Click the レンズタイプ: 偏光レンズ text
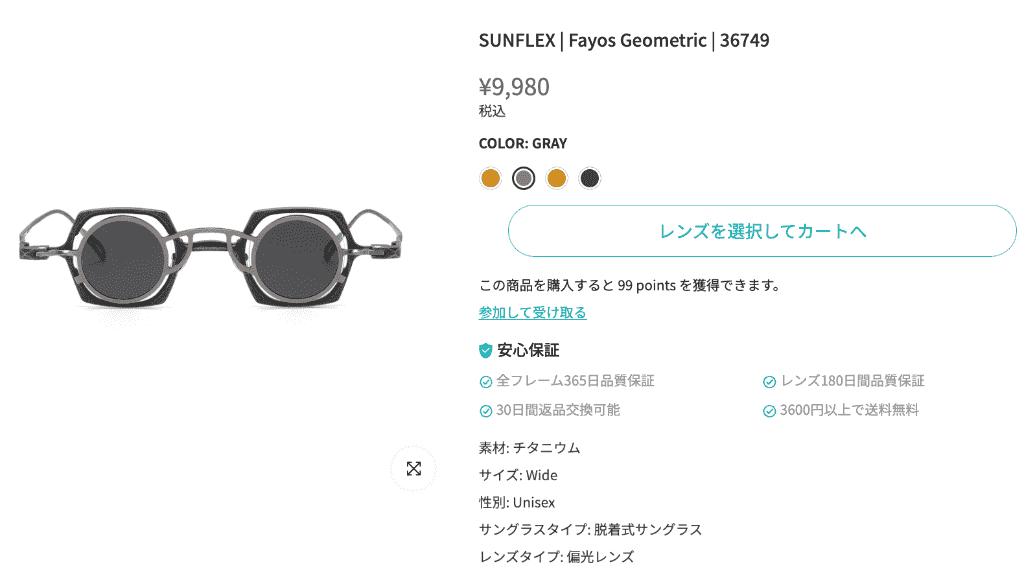1024x570 pixels. [x=556, y=556]
